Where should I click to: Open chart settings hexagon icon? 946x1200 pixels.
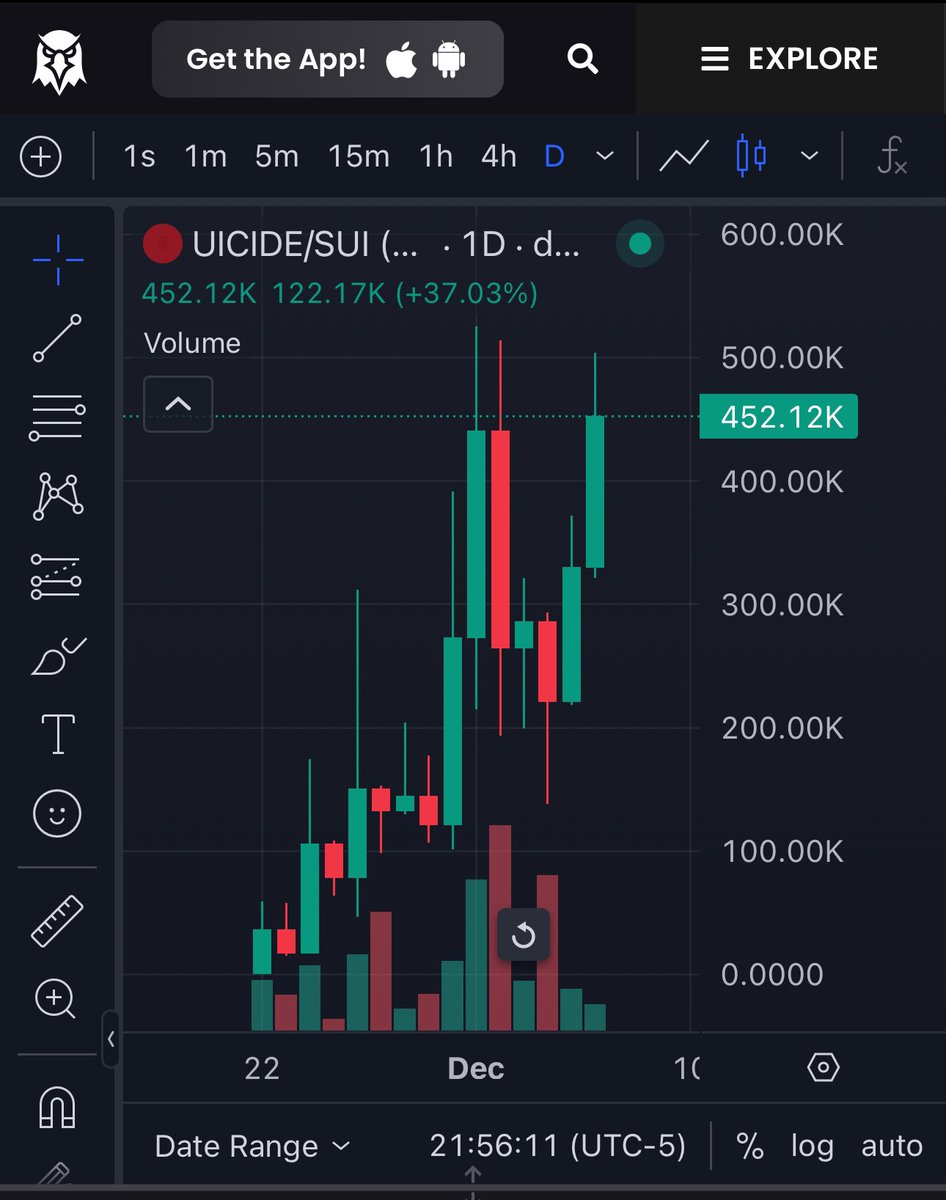pyautogui.click(x=822, y=1067)
